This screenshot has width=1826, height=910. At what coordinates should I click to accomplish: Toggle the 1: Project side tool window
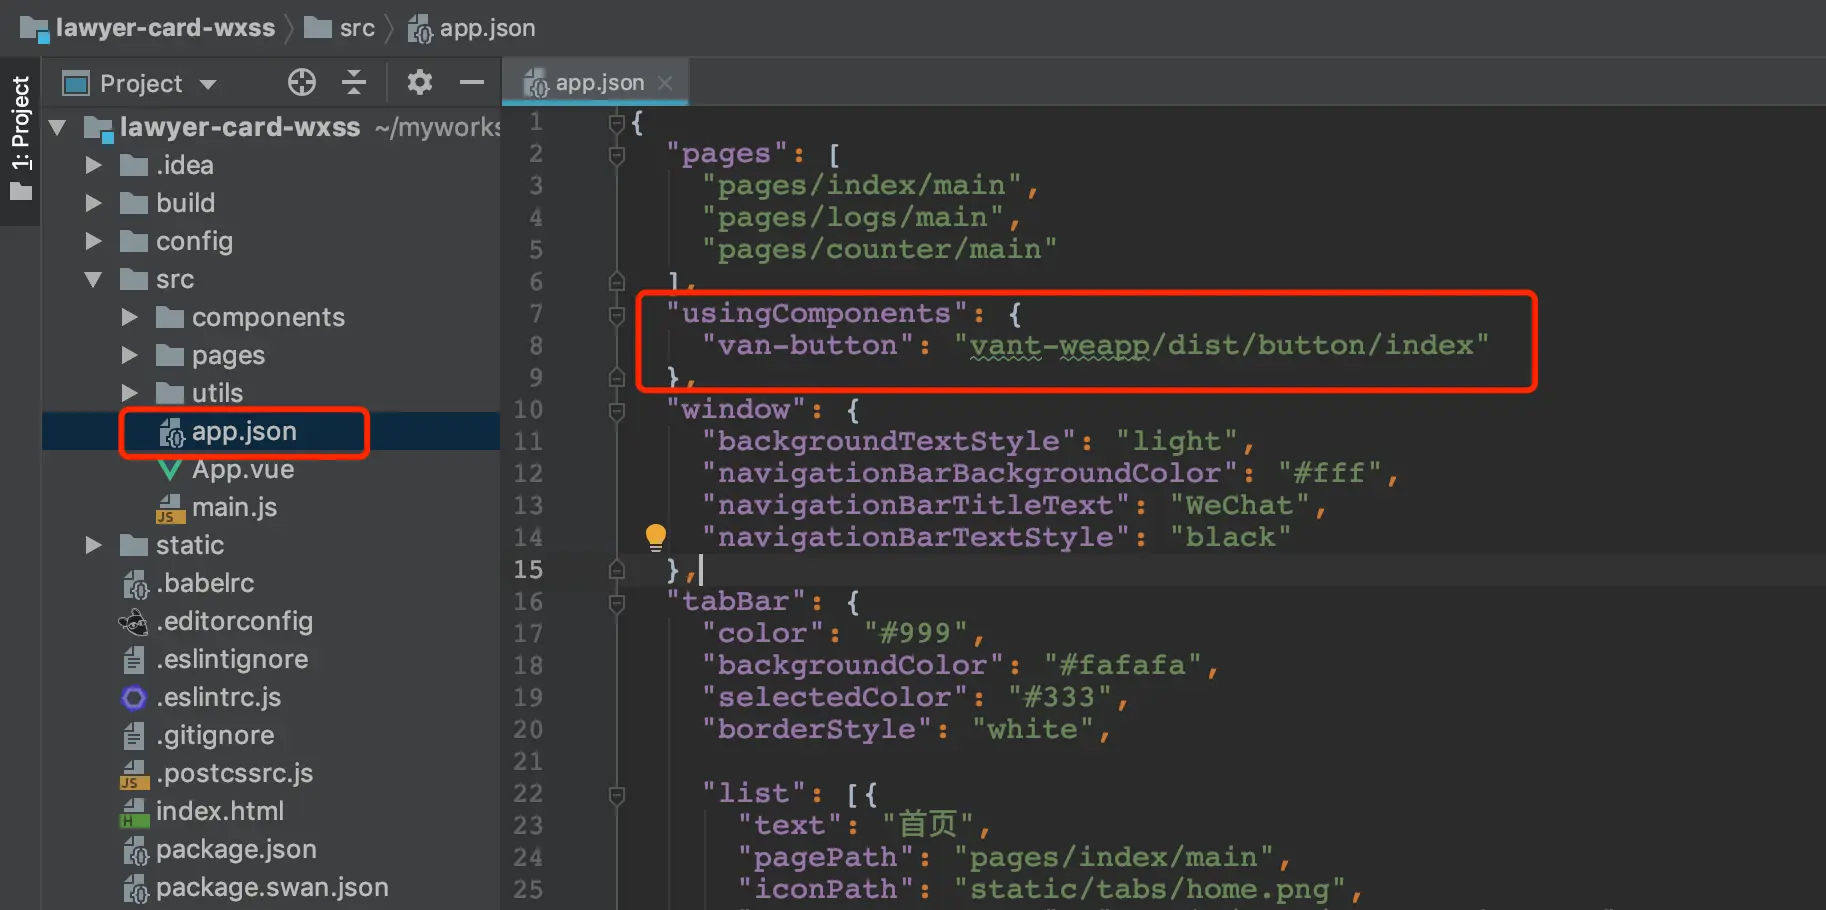point(20,139)
